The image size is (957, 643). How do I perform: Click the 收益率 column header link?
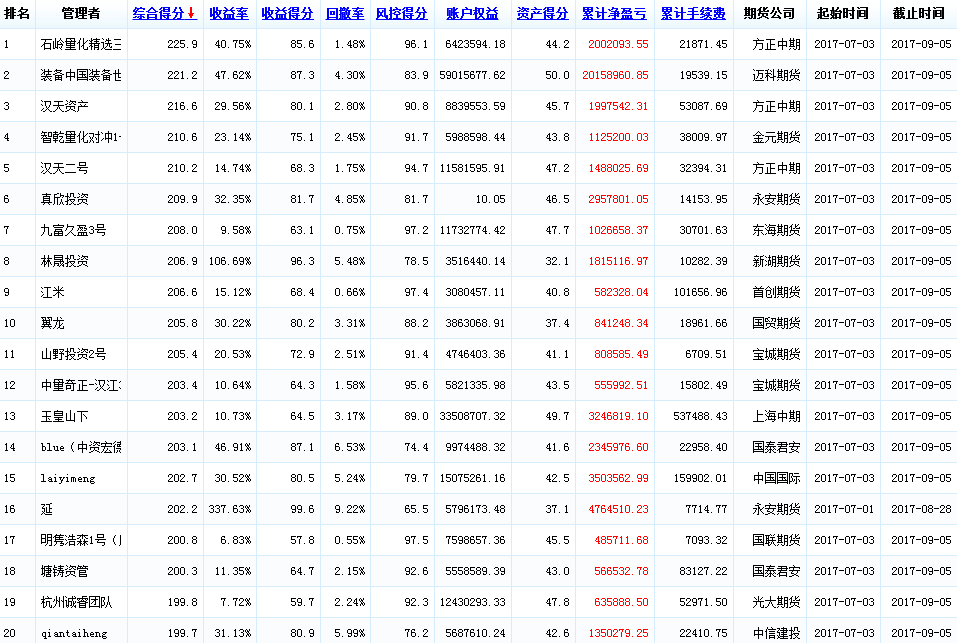click(229, 13)
